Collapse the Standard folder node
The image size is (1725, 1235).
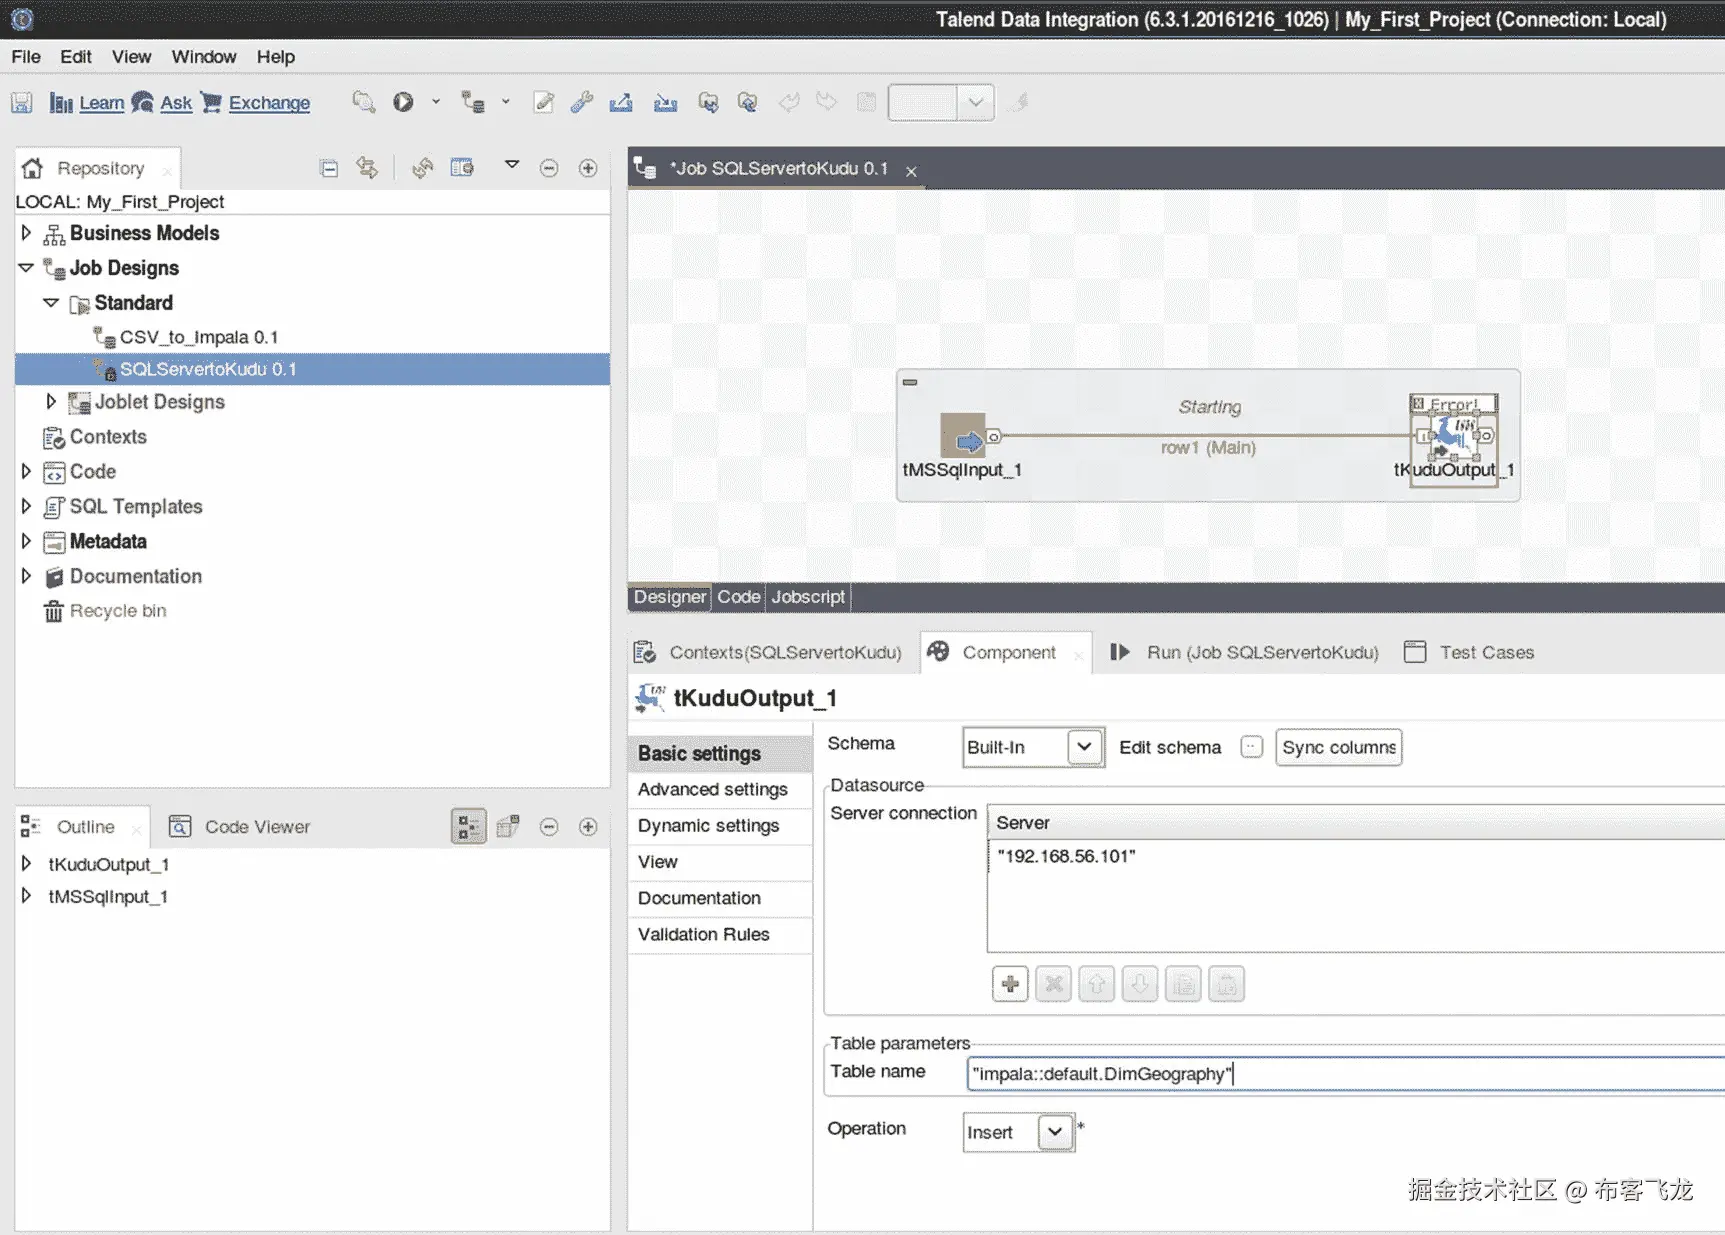[x=51, y=302]
